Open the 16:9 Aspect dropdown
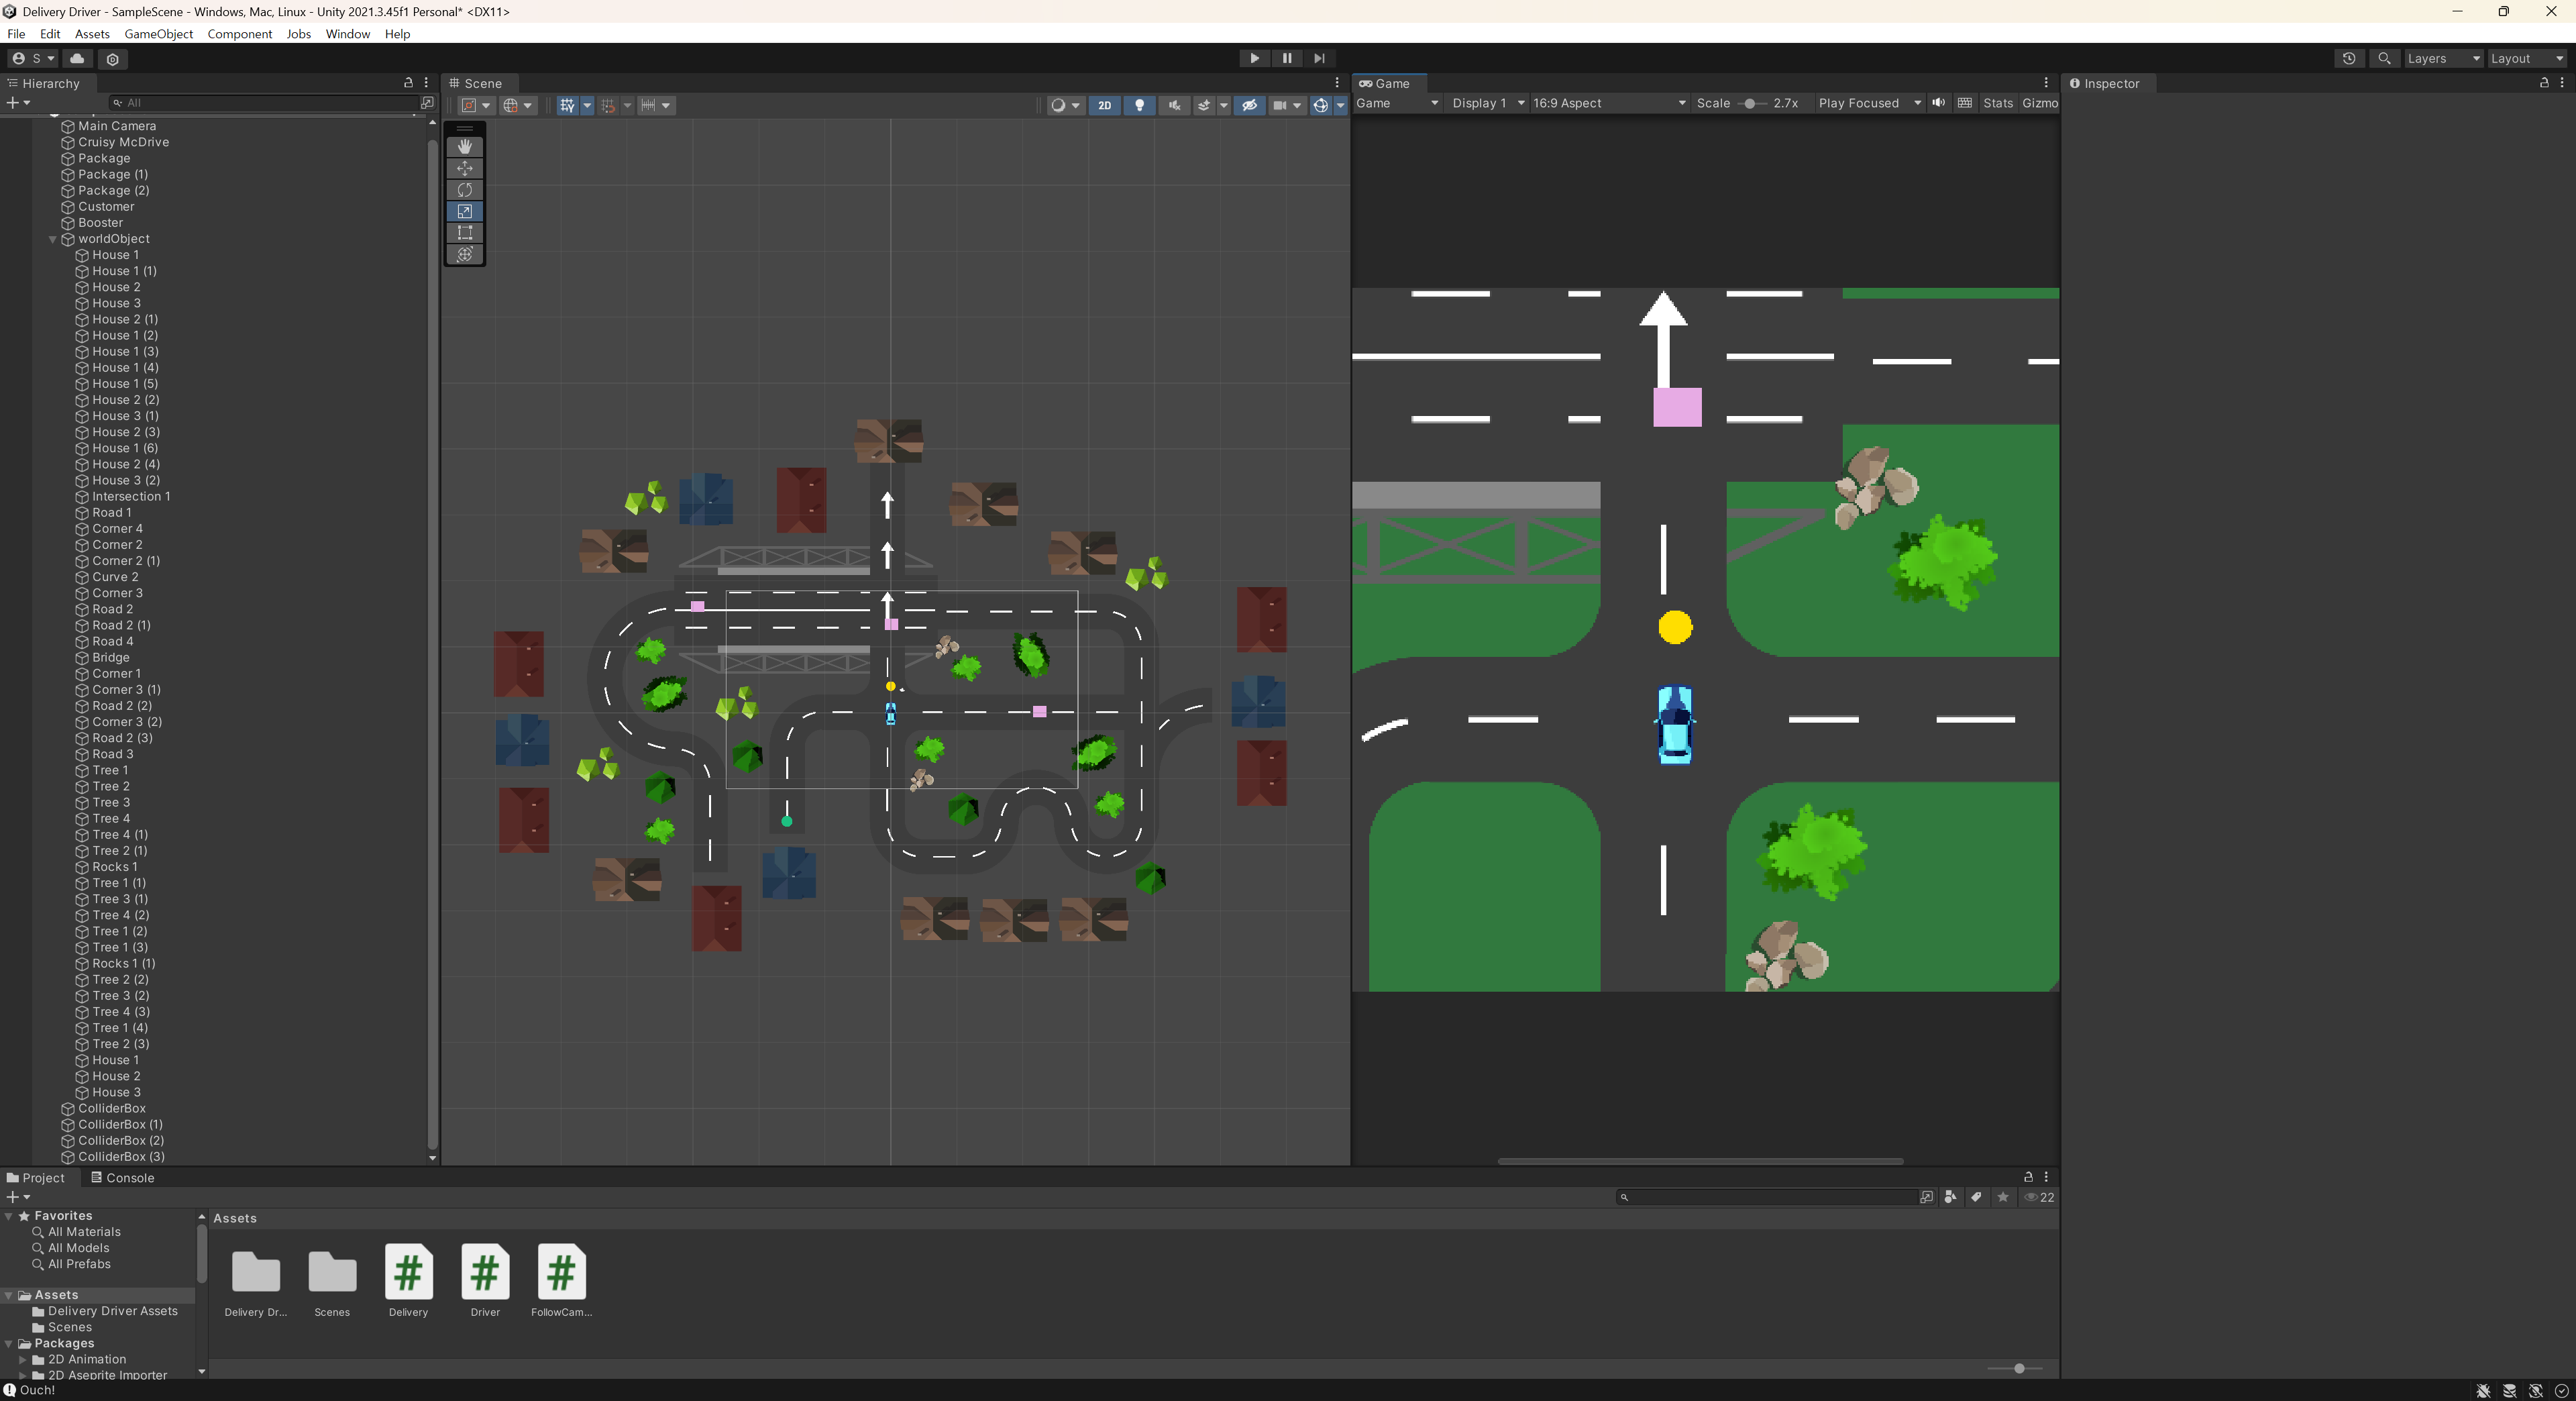The image size is (2576, 1401). 1608,103
